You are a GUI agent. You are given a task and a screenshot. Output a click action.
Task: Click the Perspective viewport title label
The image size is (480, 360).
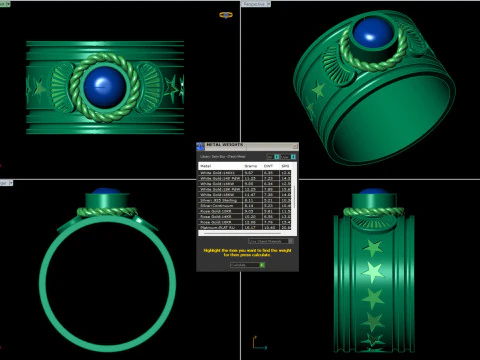point(254,4)
